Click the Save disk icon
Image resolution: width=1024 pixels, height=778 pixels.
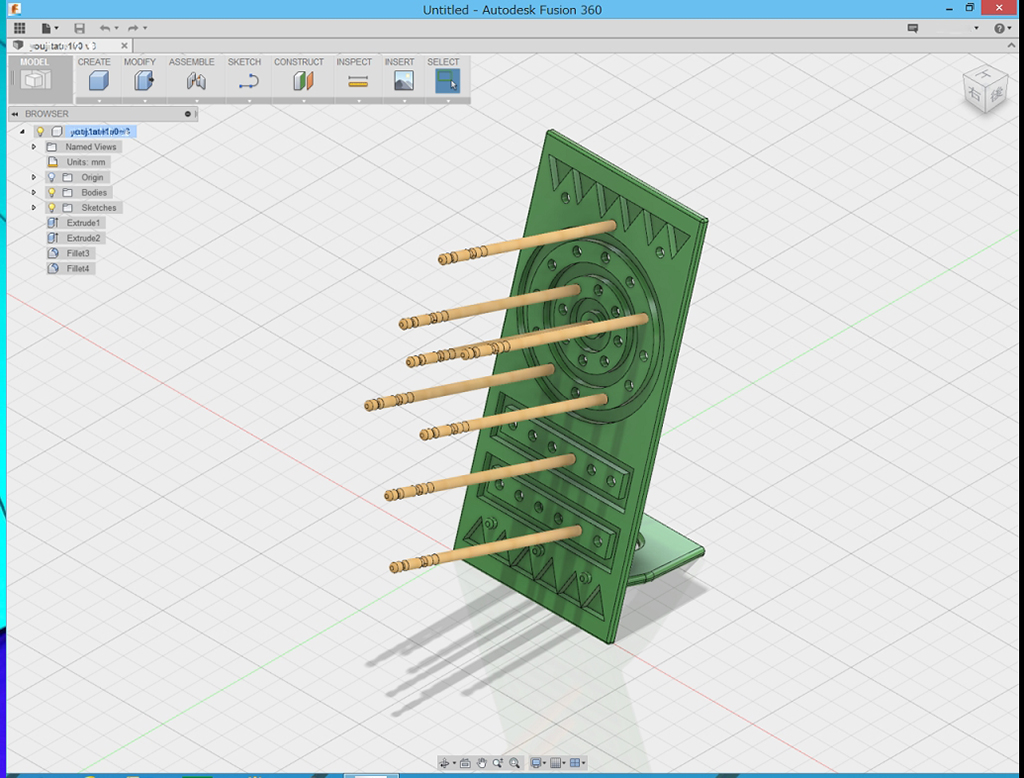coord(79,28)
